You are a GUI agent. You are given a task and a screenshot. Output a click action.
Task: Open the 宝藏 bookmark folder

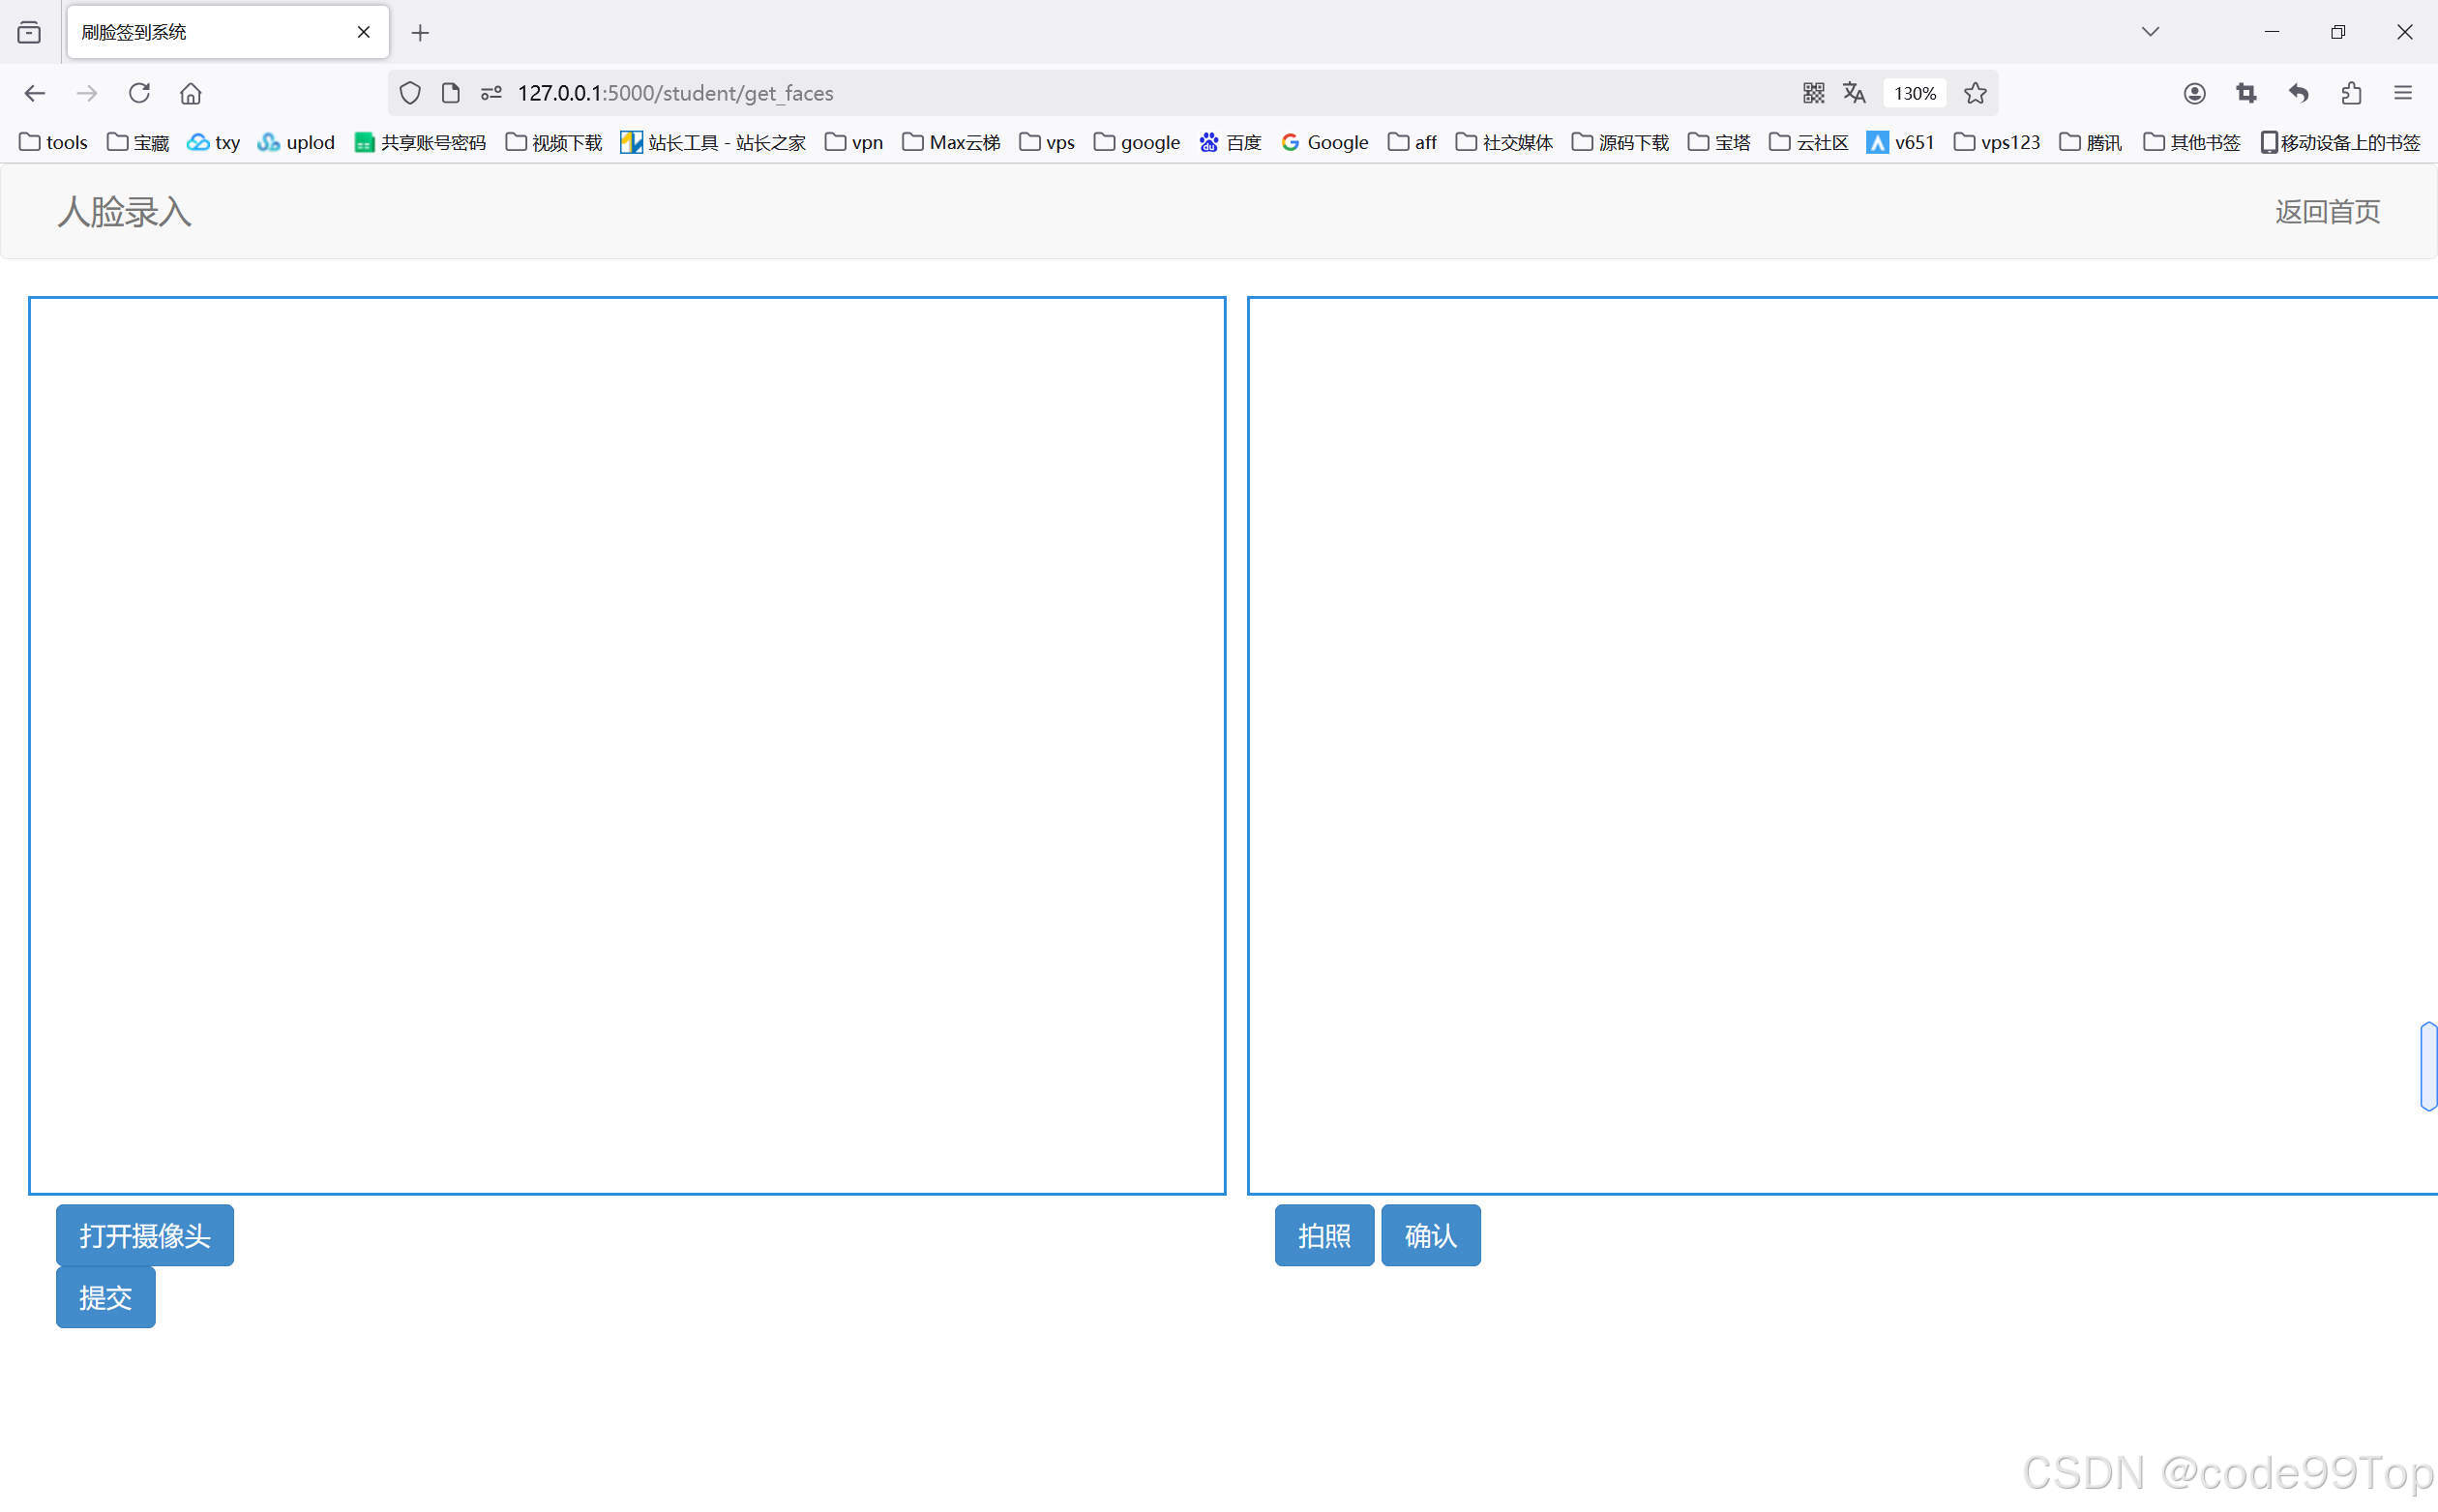(x=138, y=142)
